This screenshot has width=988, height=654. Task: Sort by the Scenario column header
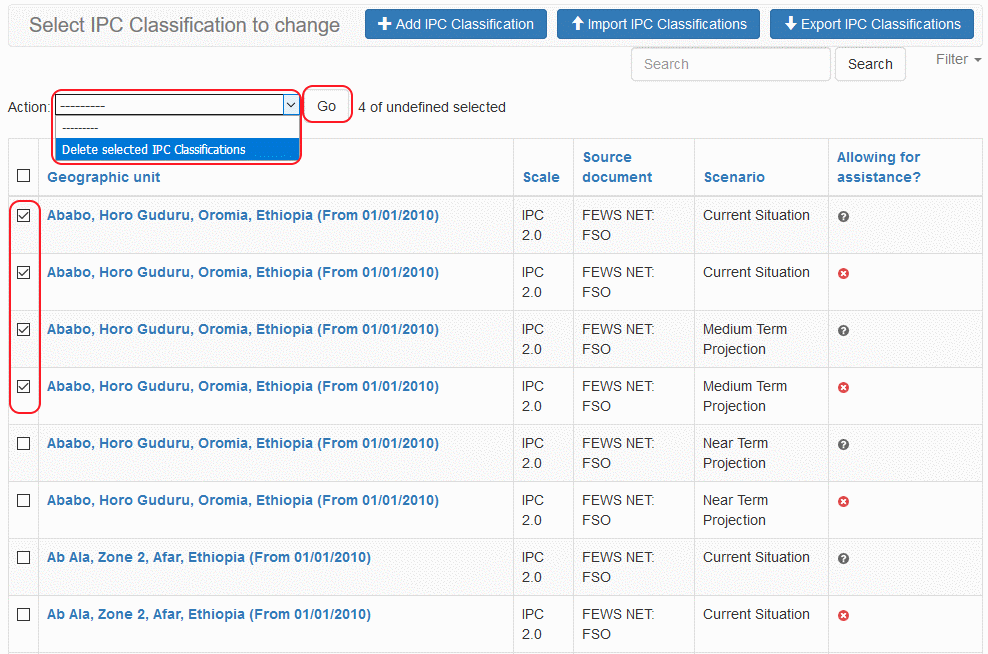(x=733, y=177)
